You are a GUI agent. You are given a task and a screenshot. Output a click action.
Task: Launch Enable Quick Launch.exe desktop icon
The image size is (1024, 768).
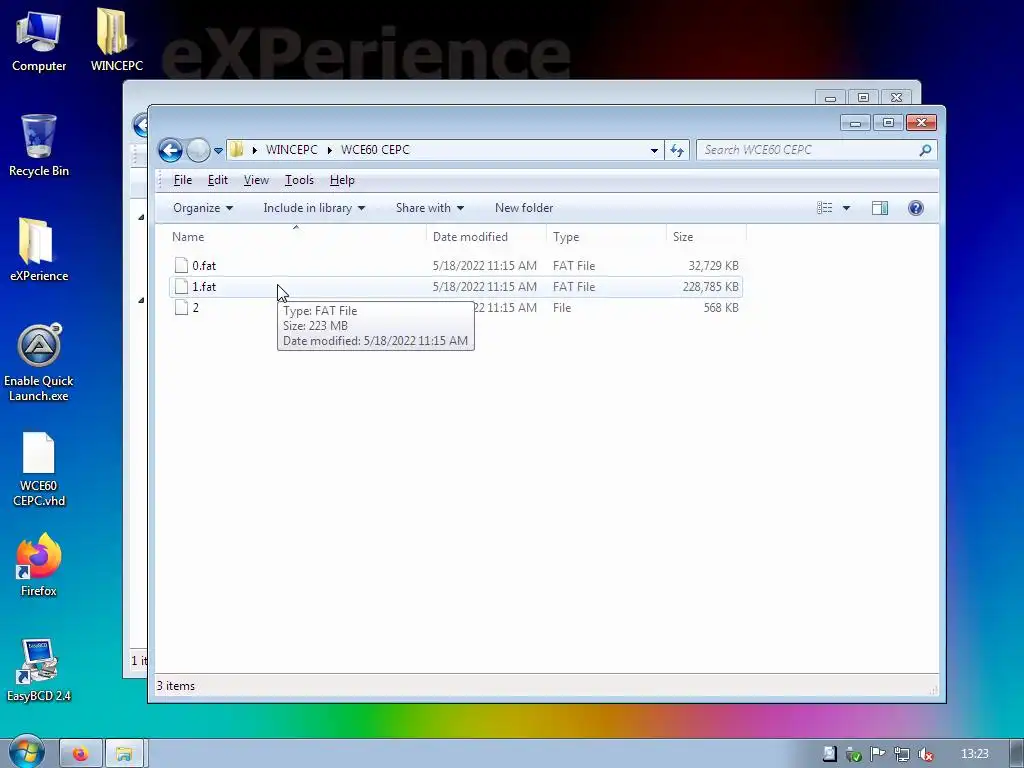click(x=39, y=362)
